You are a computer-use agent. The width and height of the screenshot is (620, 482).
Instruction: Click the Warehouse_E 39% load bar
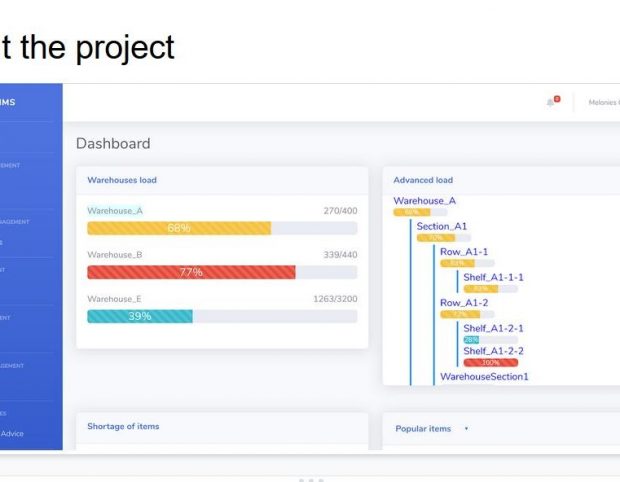pos(140,316)
